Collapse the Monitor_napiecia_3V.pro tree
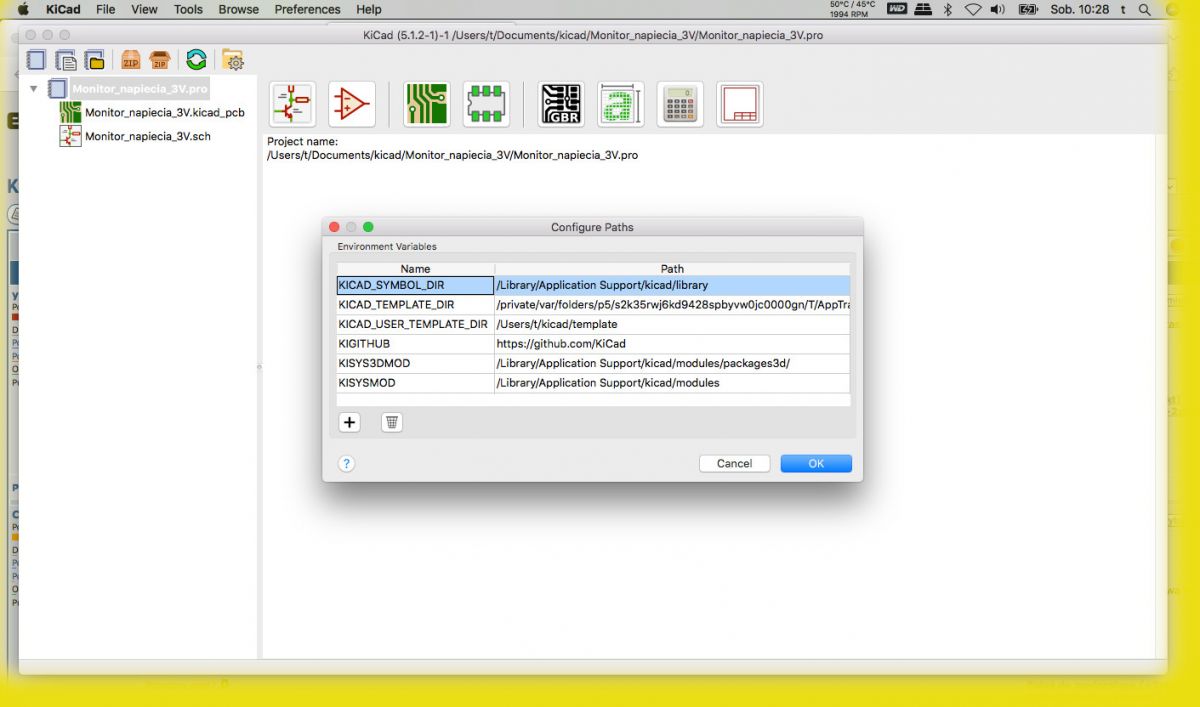1200x707 pixels. (34, 89)
